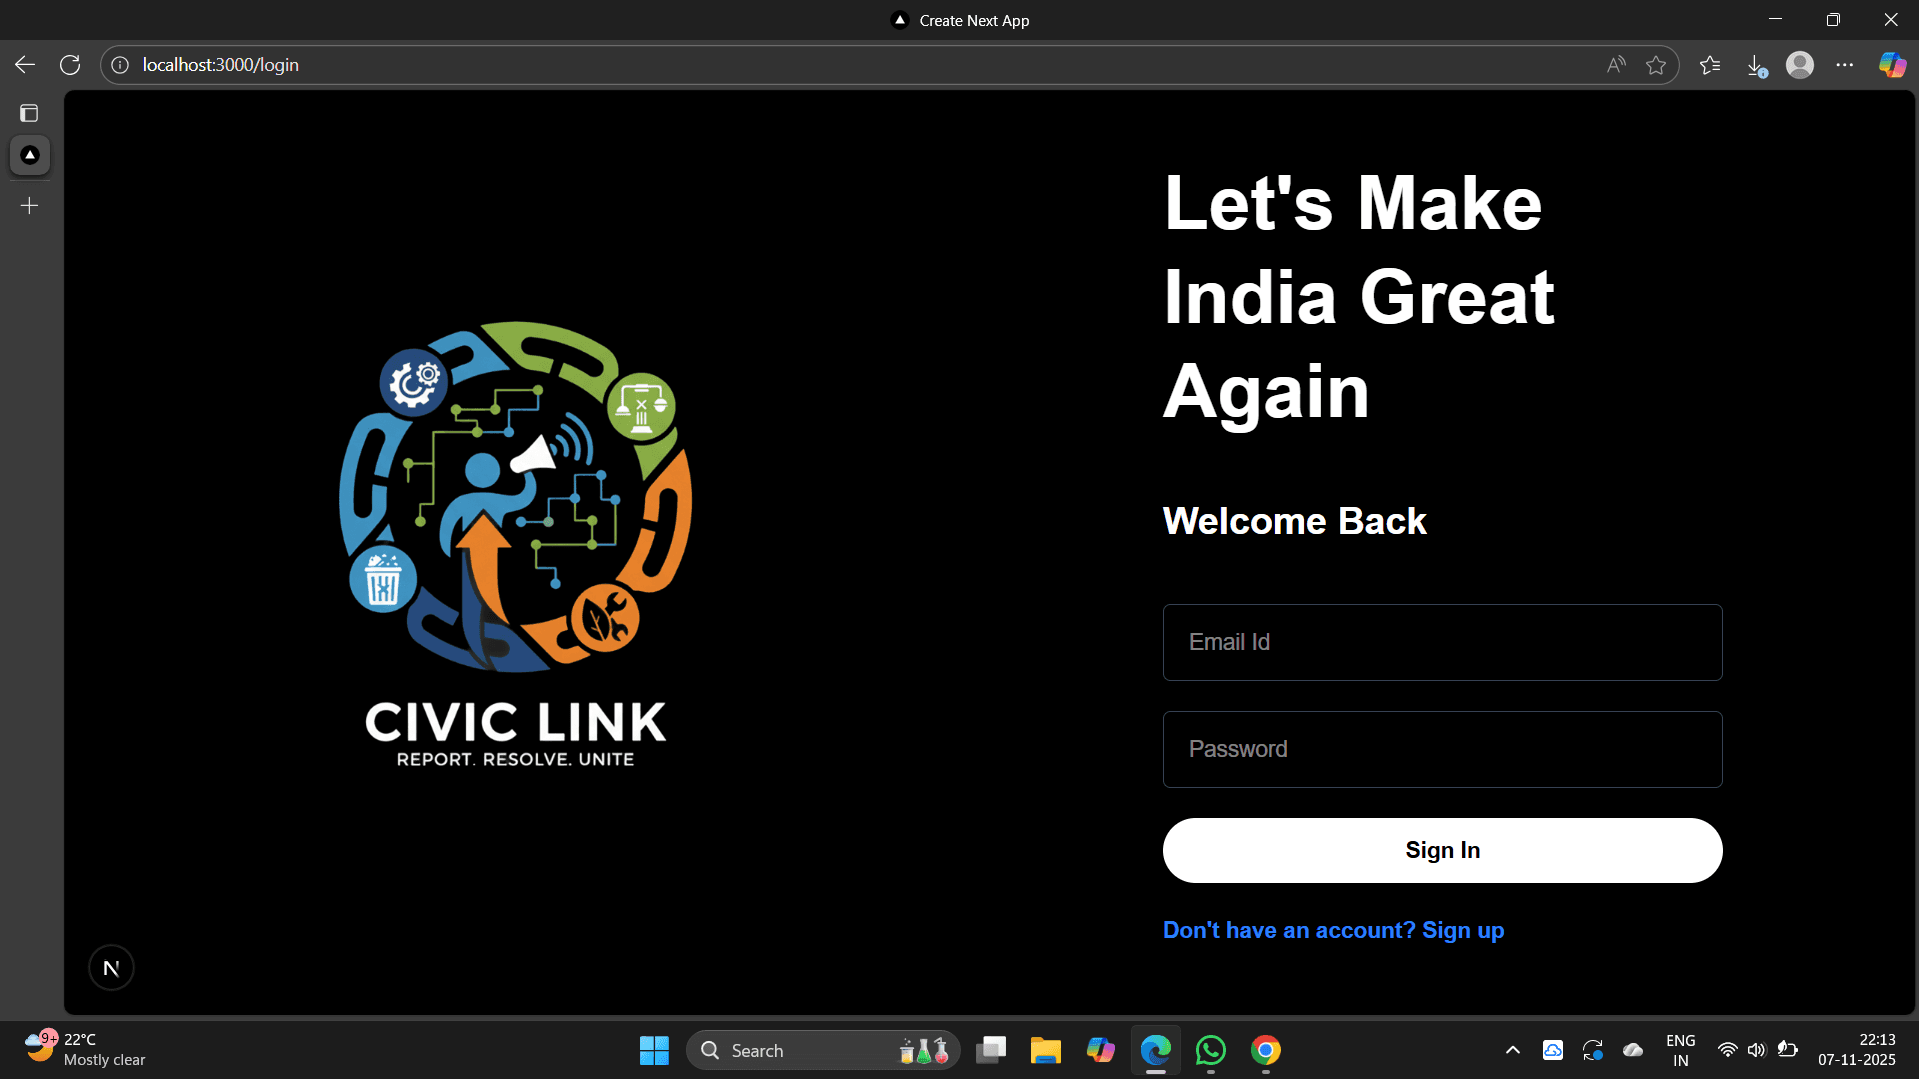
Task: Launch Google Chrome from the taskbar
Action: point(1264,1050)
